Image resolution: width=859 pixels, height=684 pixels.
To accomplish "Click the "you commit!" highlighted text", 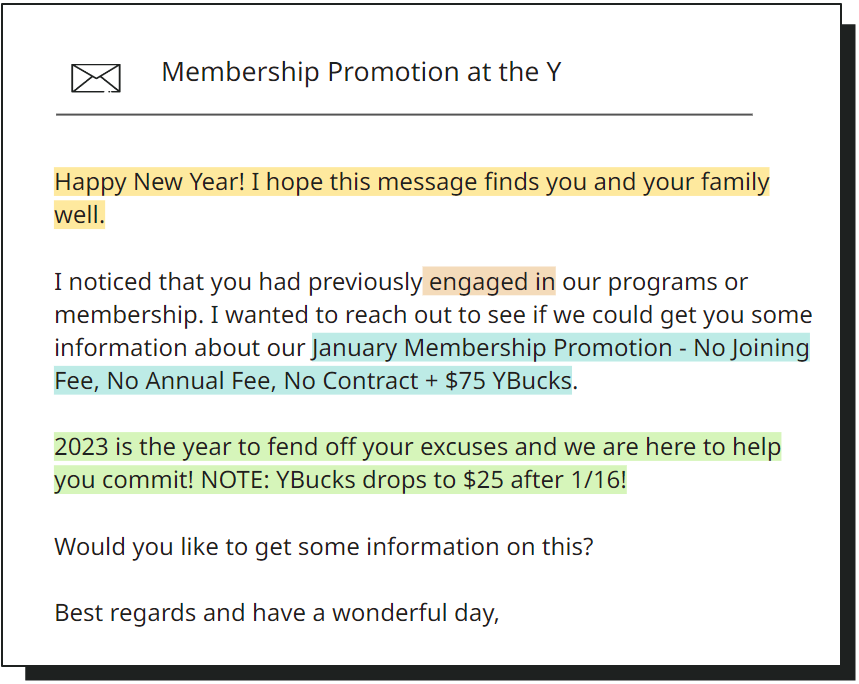I will pos(124,480).
